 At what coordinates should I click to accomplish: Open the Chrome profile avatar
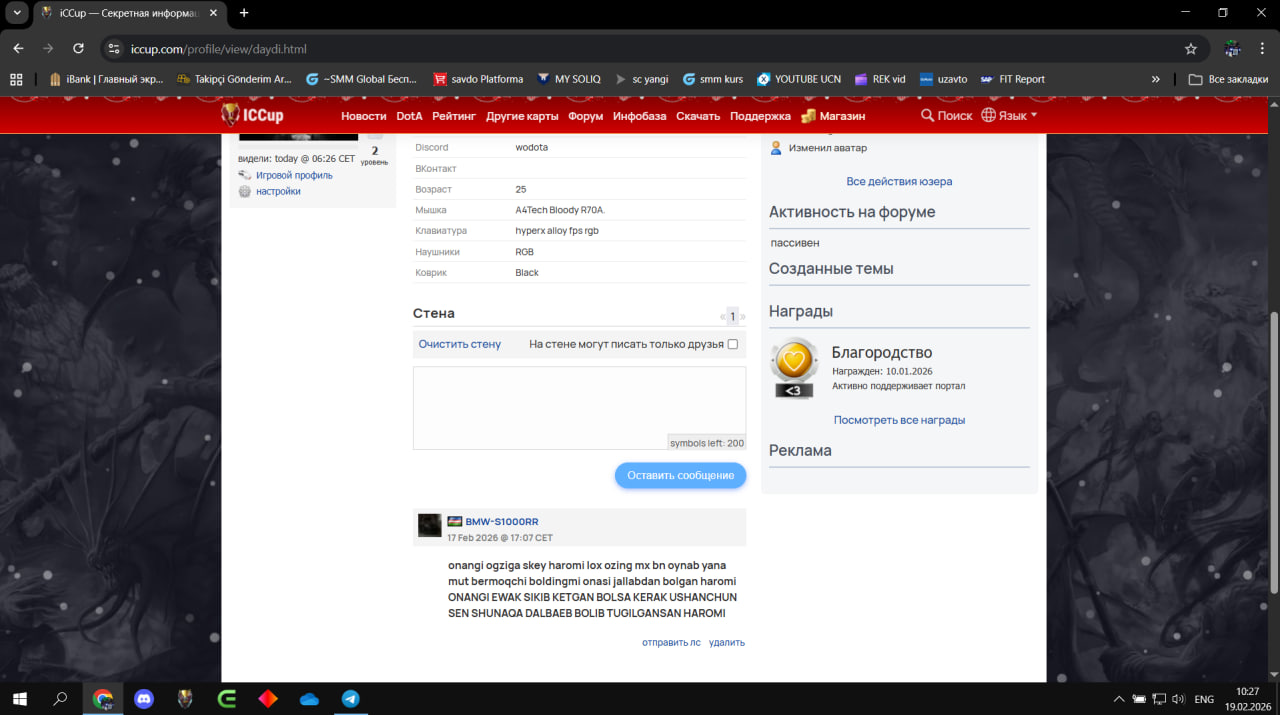coord(1232,48)
